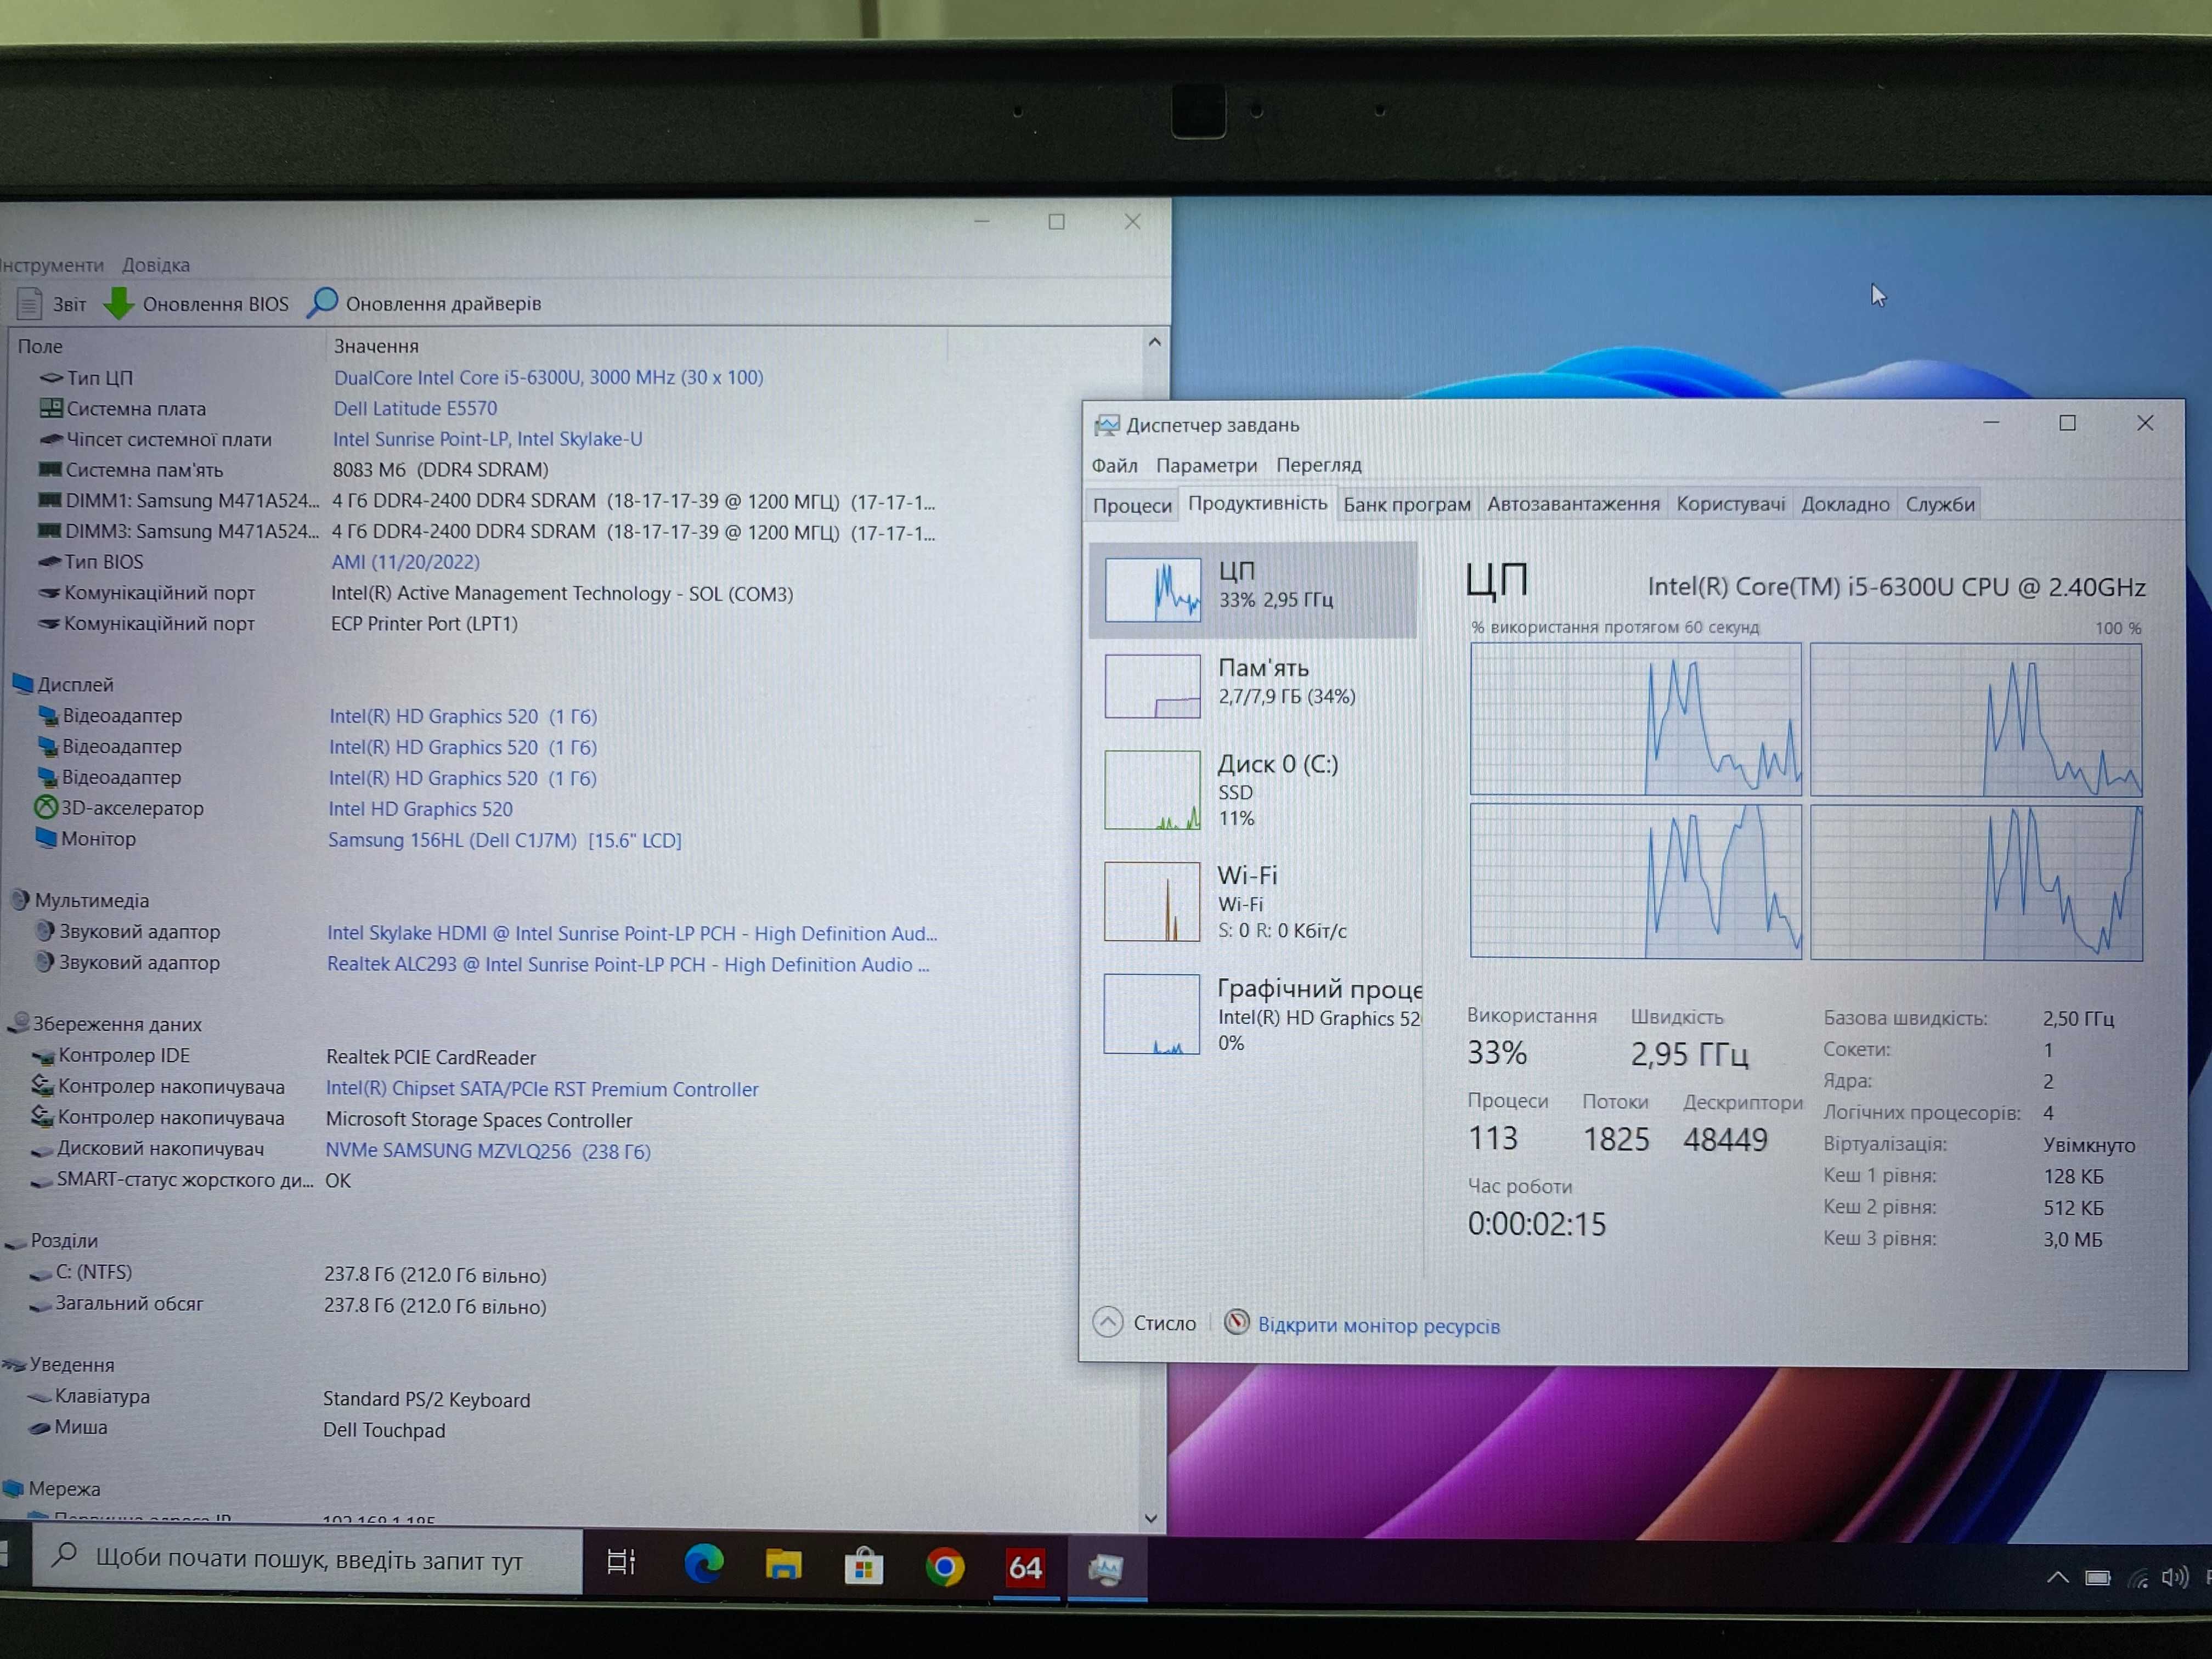Switch to the Автозавантаження tab

coord(1573,504)
